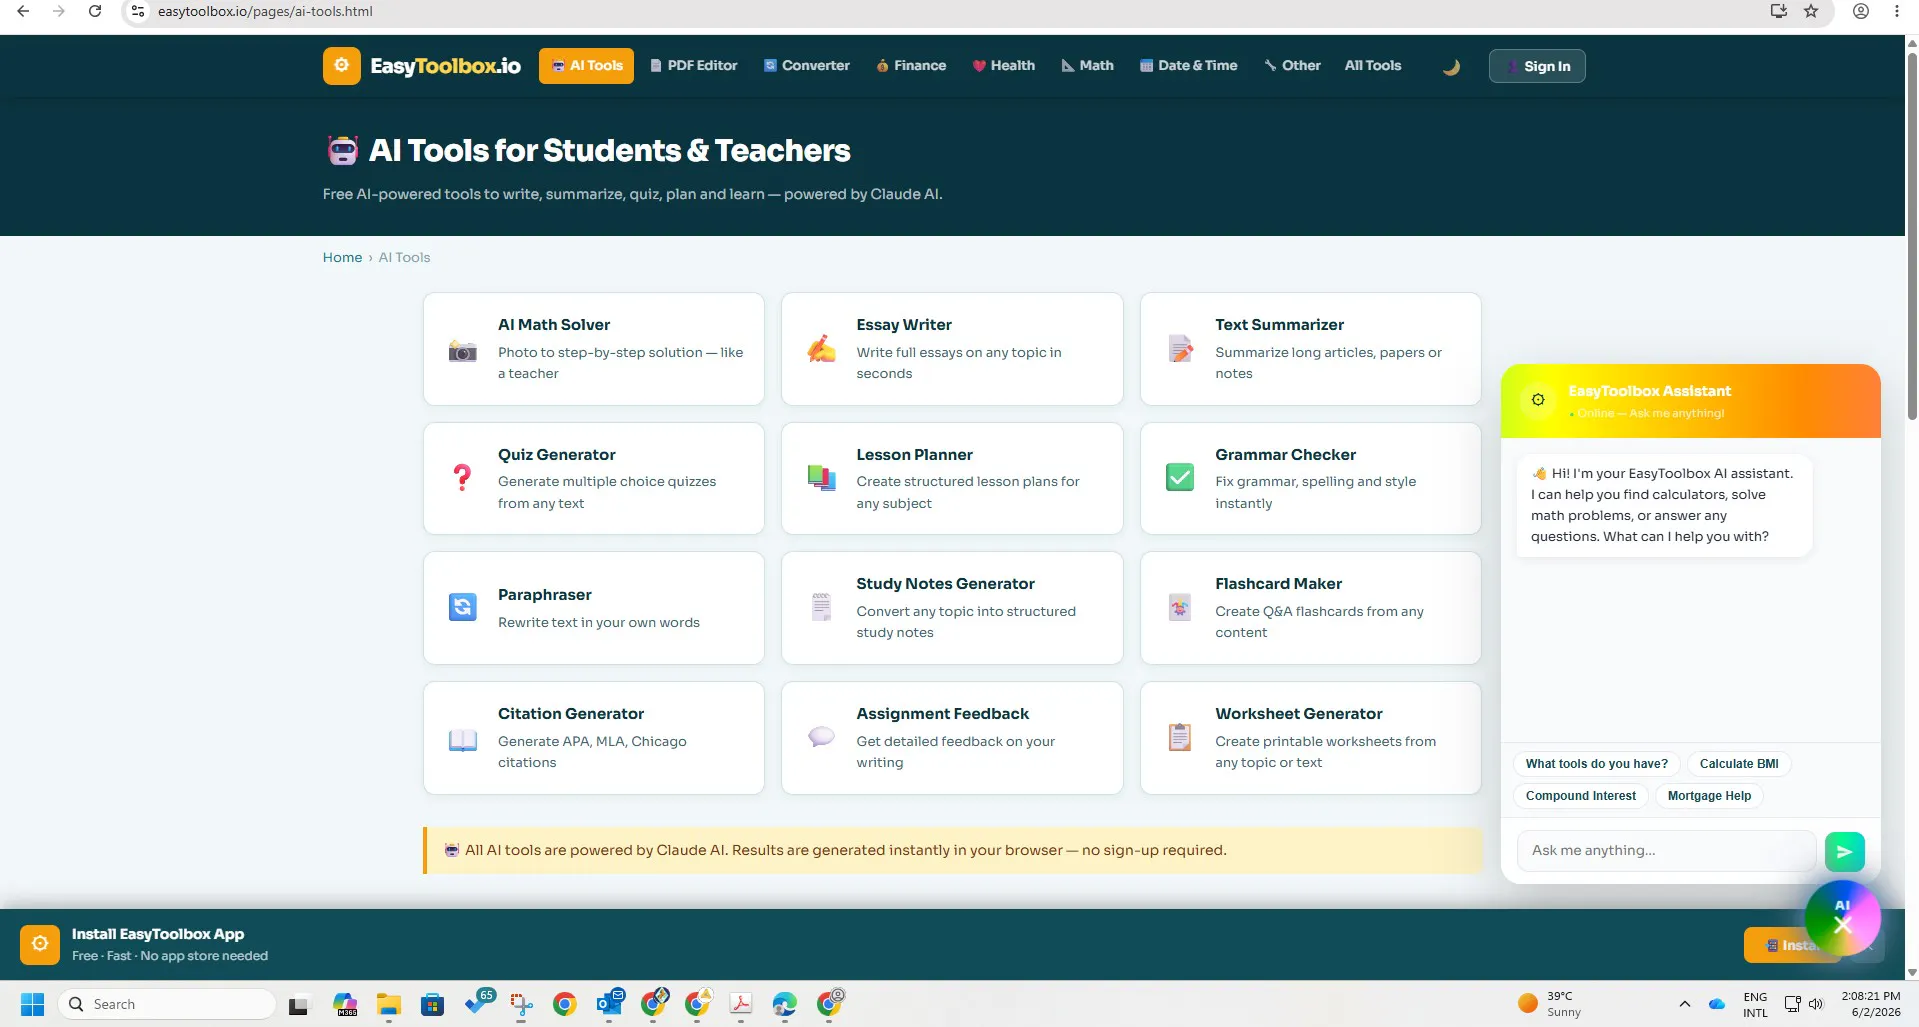The image size is (1919, 1027).
Task: Select Finance in the navigation bar
Action: coord(911,66)
